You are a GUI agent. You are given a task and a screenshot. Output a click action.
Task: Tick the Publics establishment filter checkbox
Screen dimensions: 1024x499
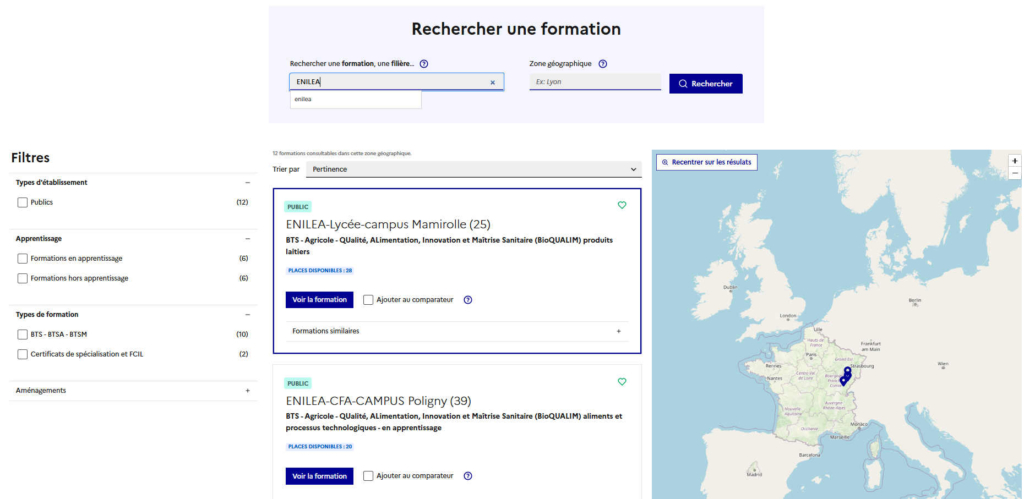(x=22, y=202)
